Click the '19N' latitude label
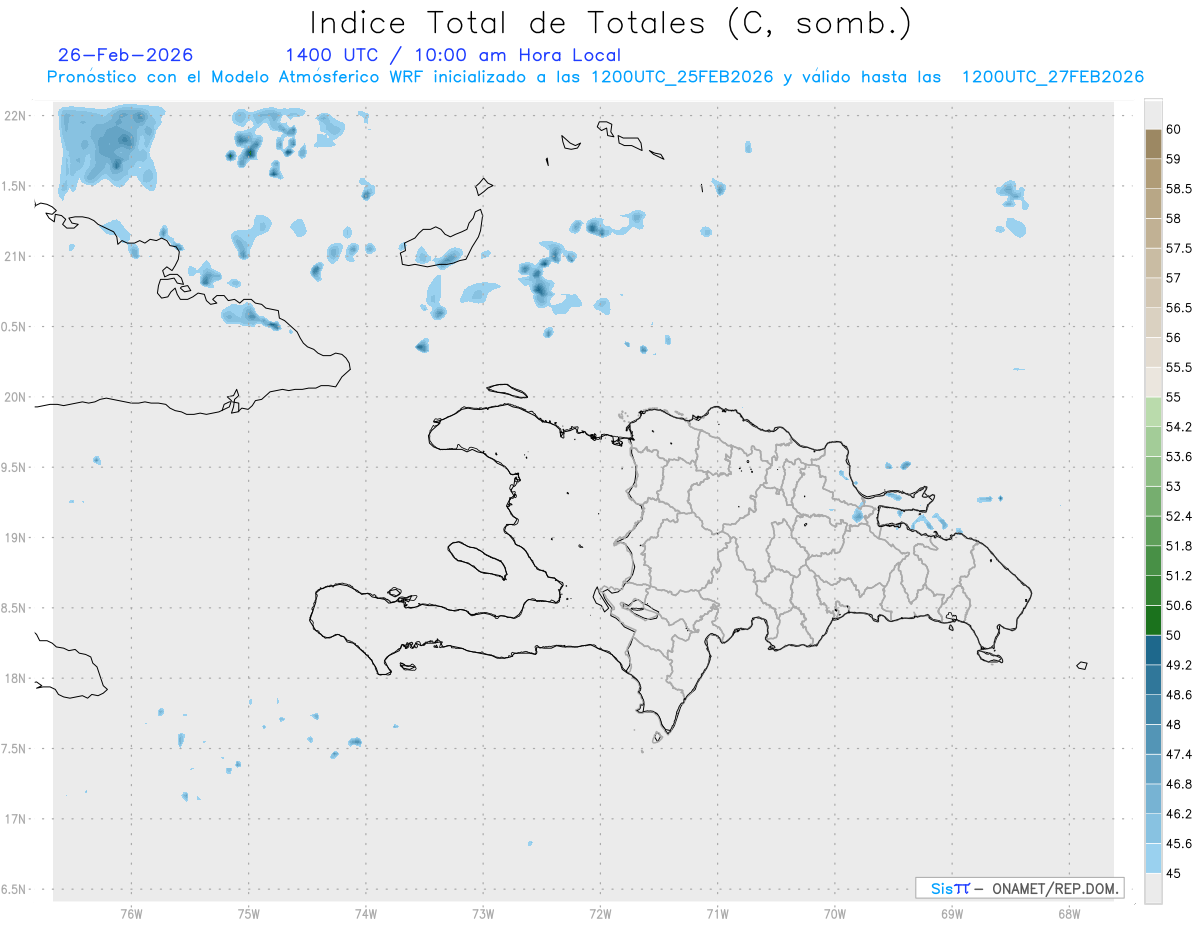The height and width of the screenshot is (927, 1200). [x=16, y=538]
